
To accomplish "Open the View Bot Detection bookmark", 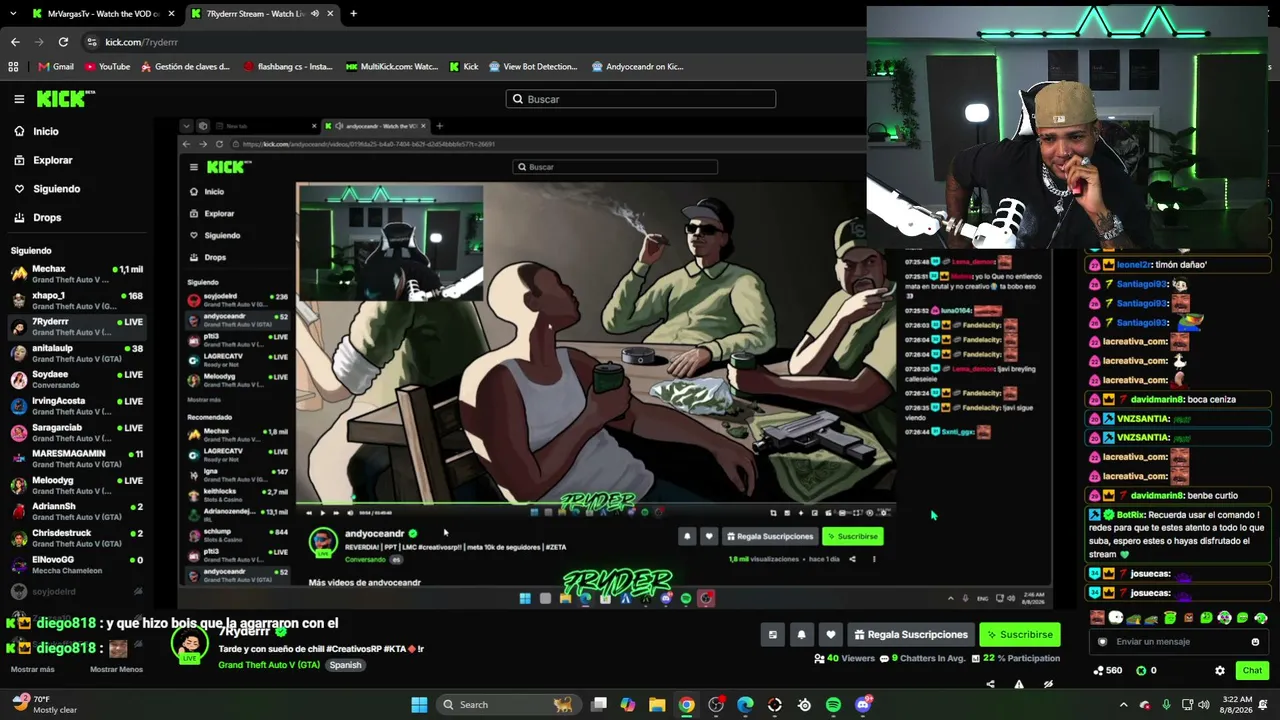I will tap(533, 67).
